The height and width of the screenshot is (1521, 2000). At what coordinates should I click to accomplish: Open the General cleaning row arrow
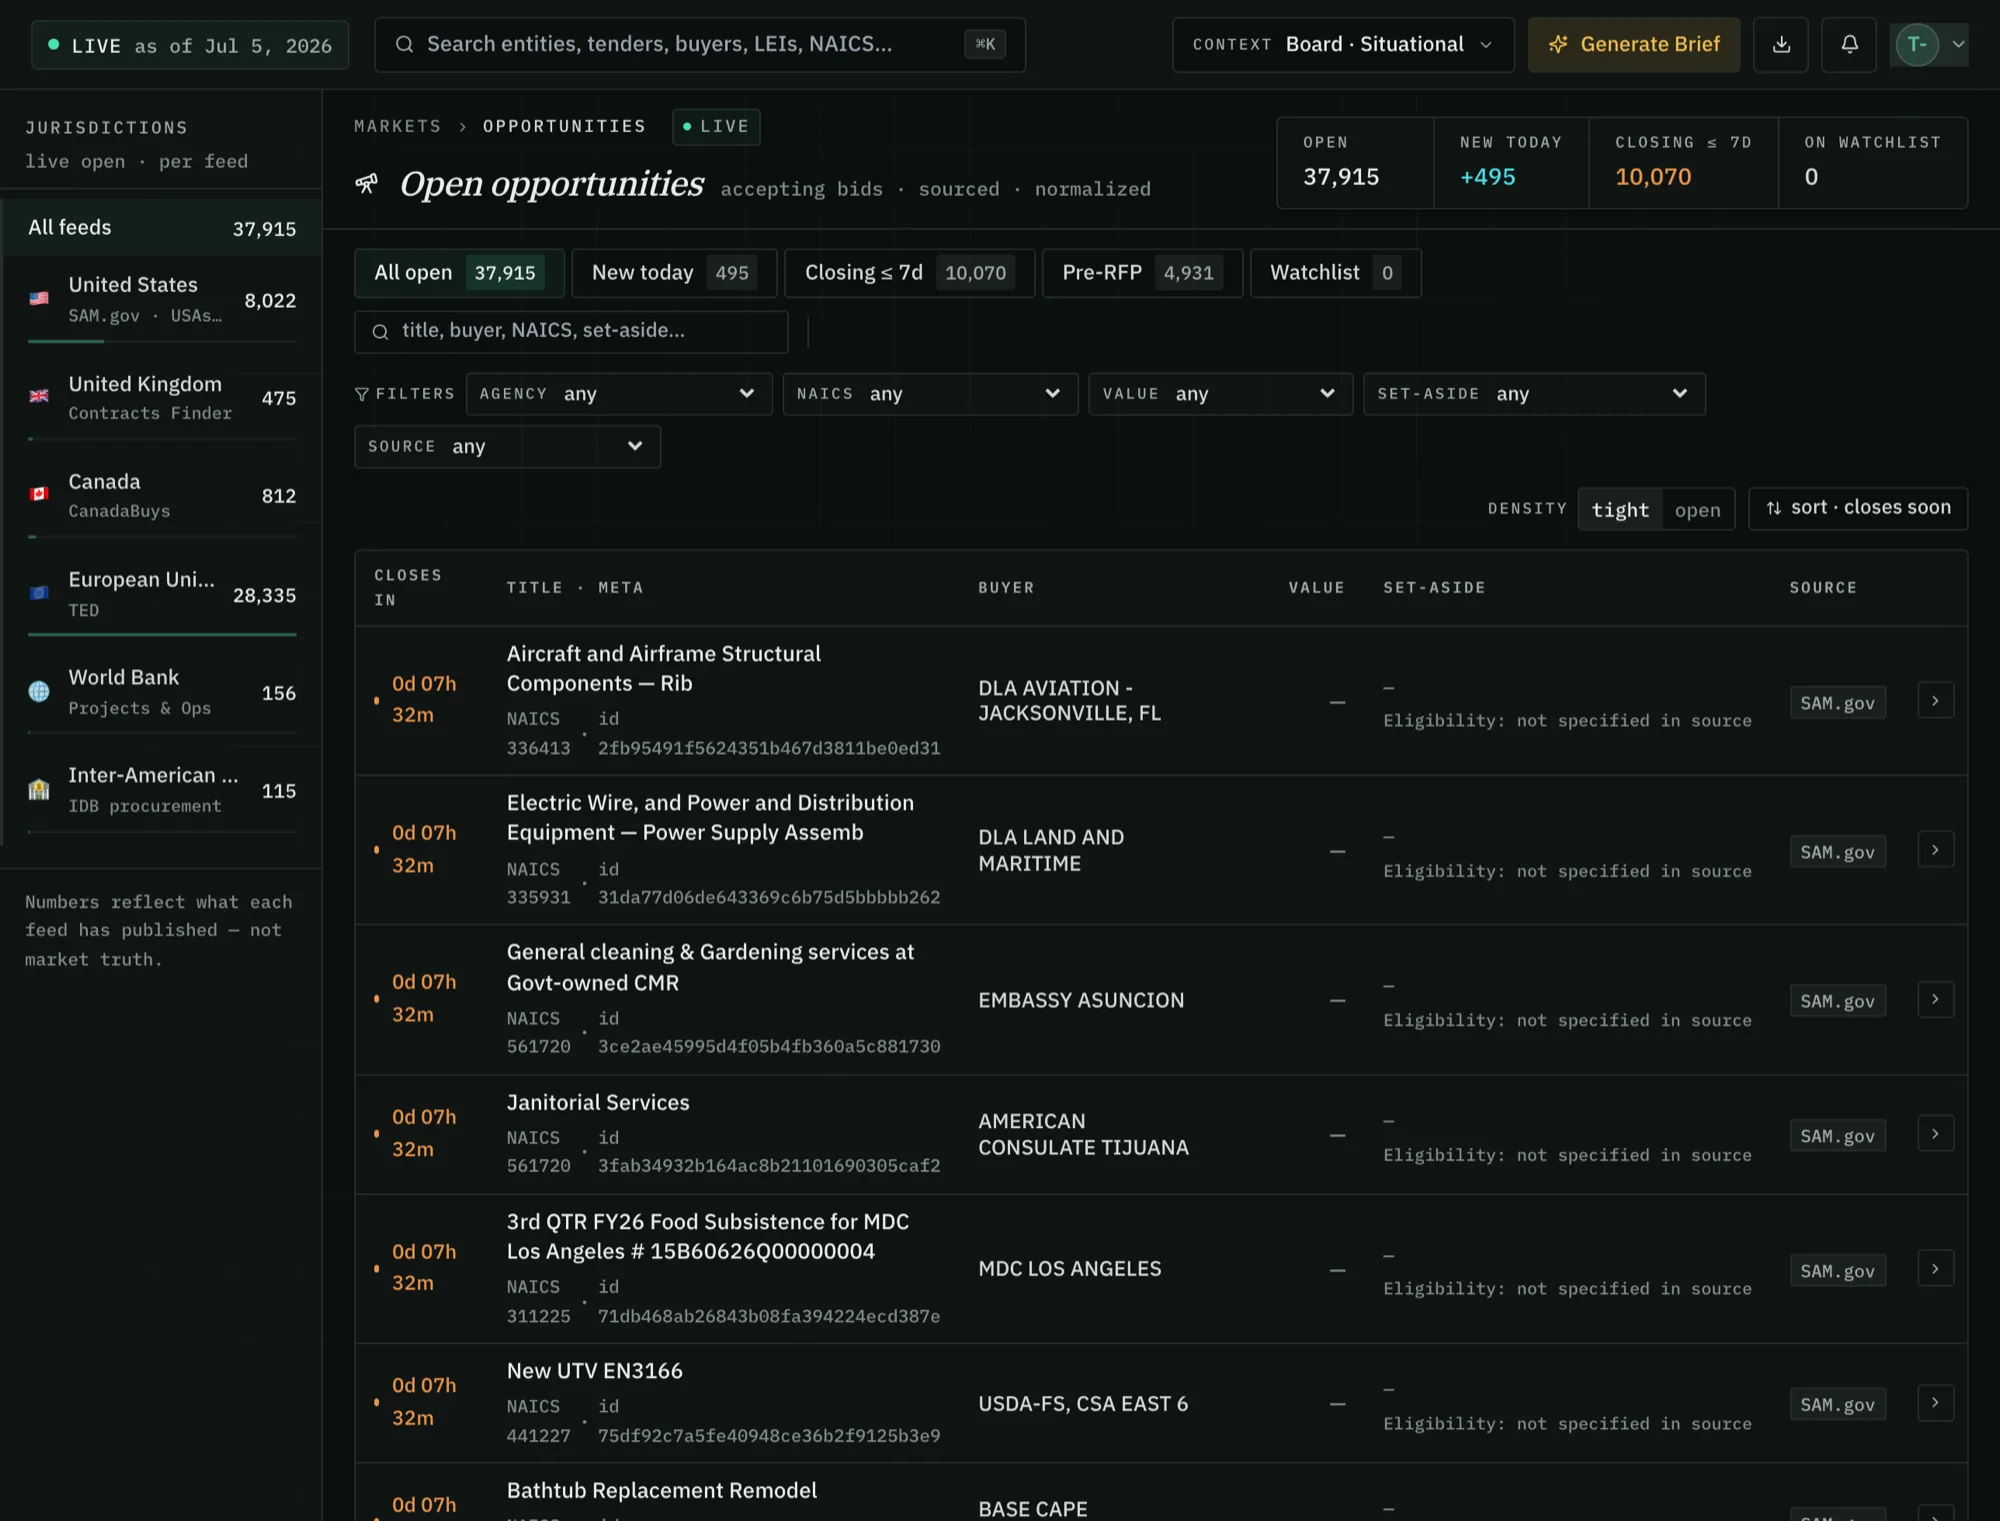[1935, 999]
